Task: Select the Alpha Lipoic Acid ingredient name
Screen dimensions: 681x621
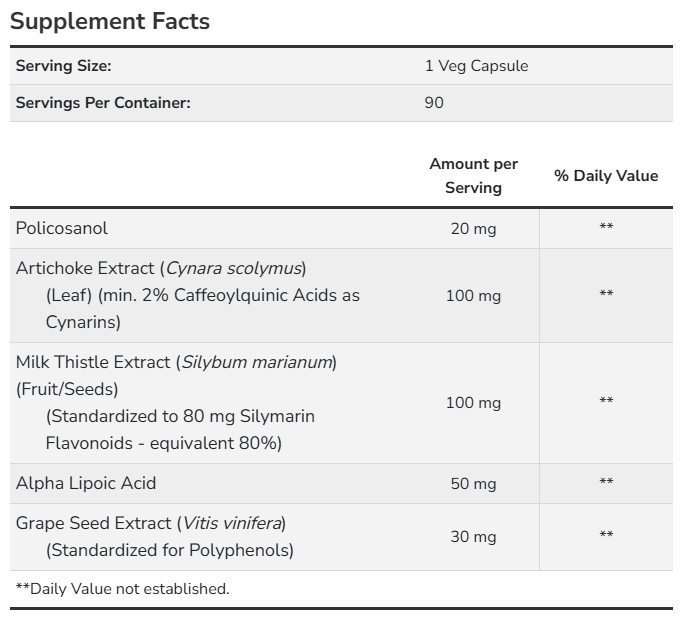Action: click(86, 483)
